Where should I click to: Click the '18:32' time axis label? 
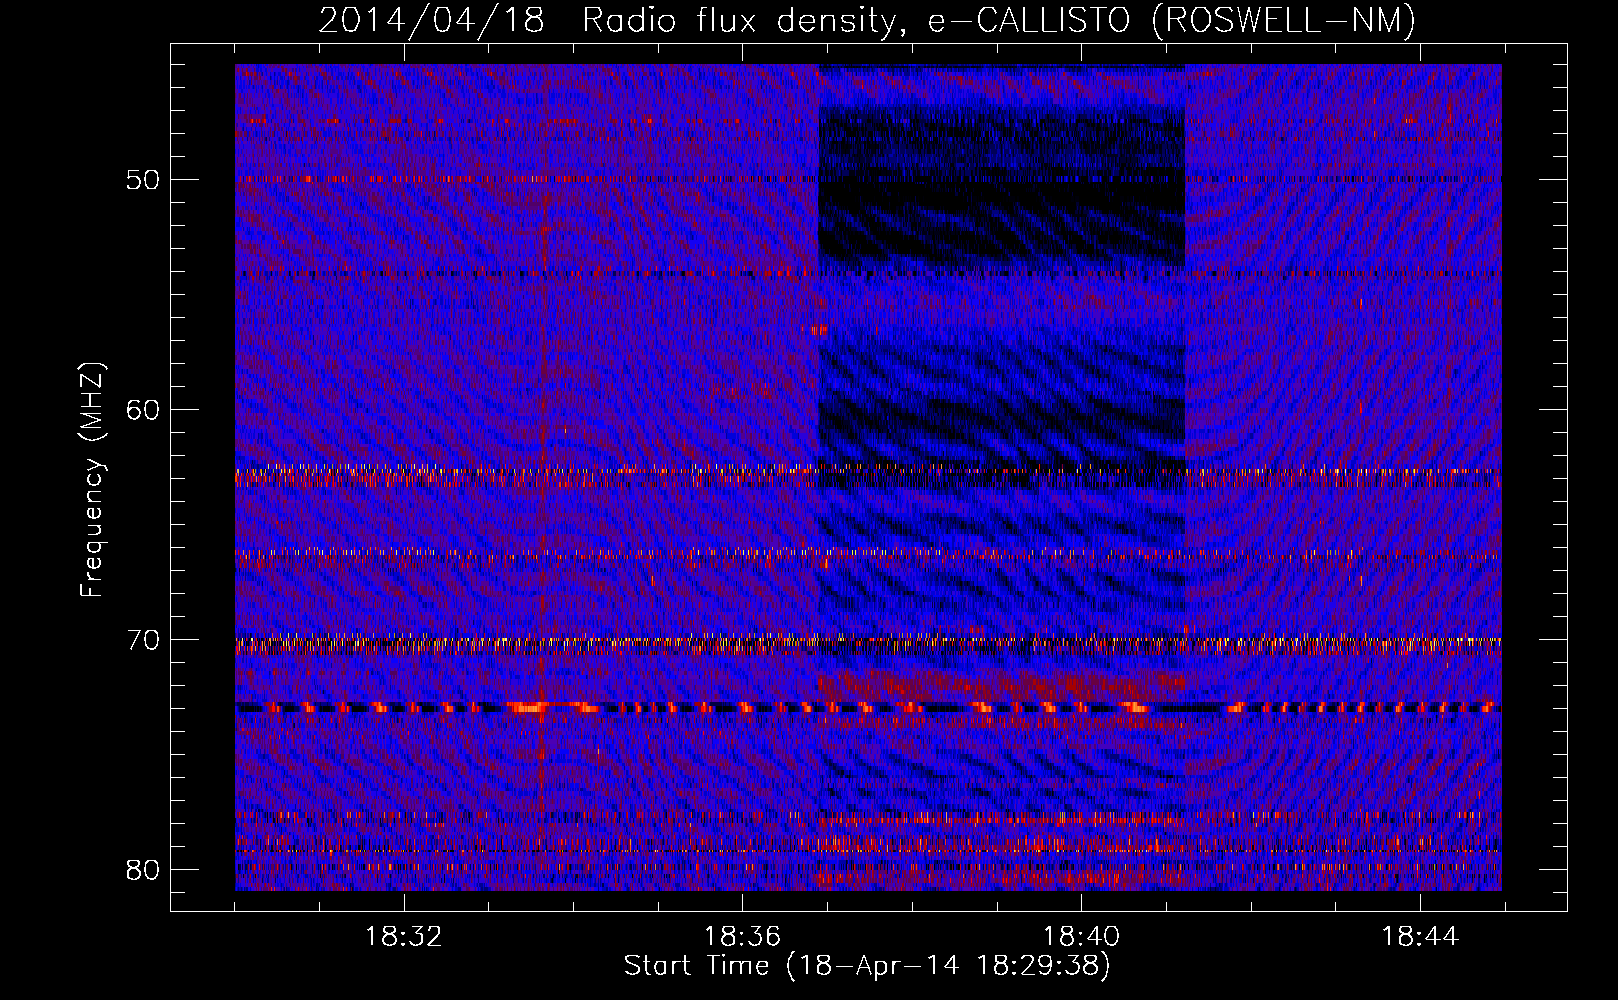pyautogui.click(x=404, y=937)
